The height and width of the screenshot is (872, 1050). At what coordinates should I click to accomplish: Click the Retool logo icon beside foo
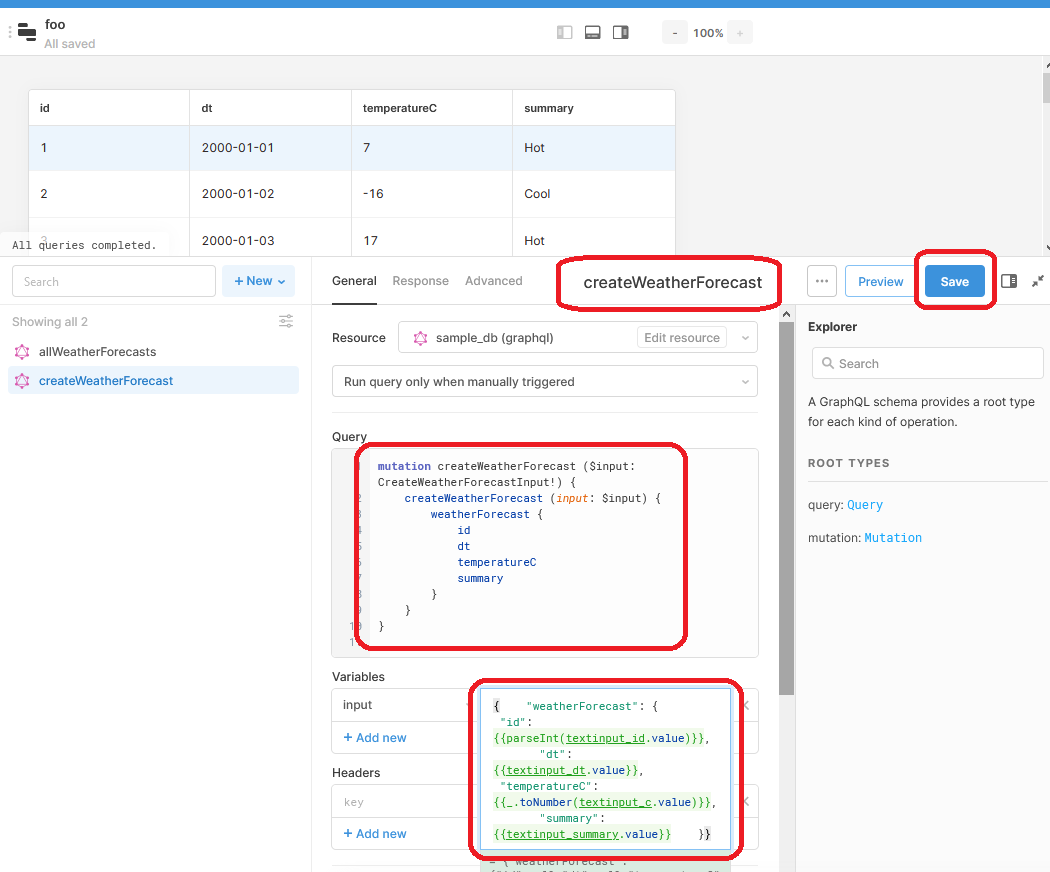coord(27,31)
